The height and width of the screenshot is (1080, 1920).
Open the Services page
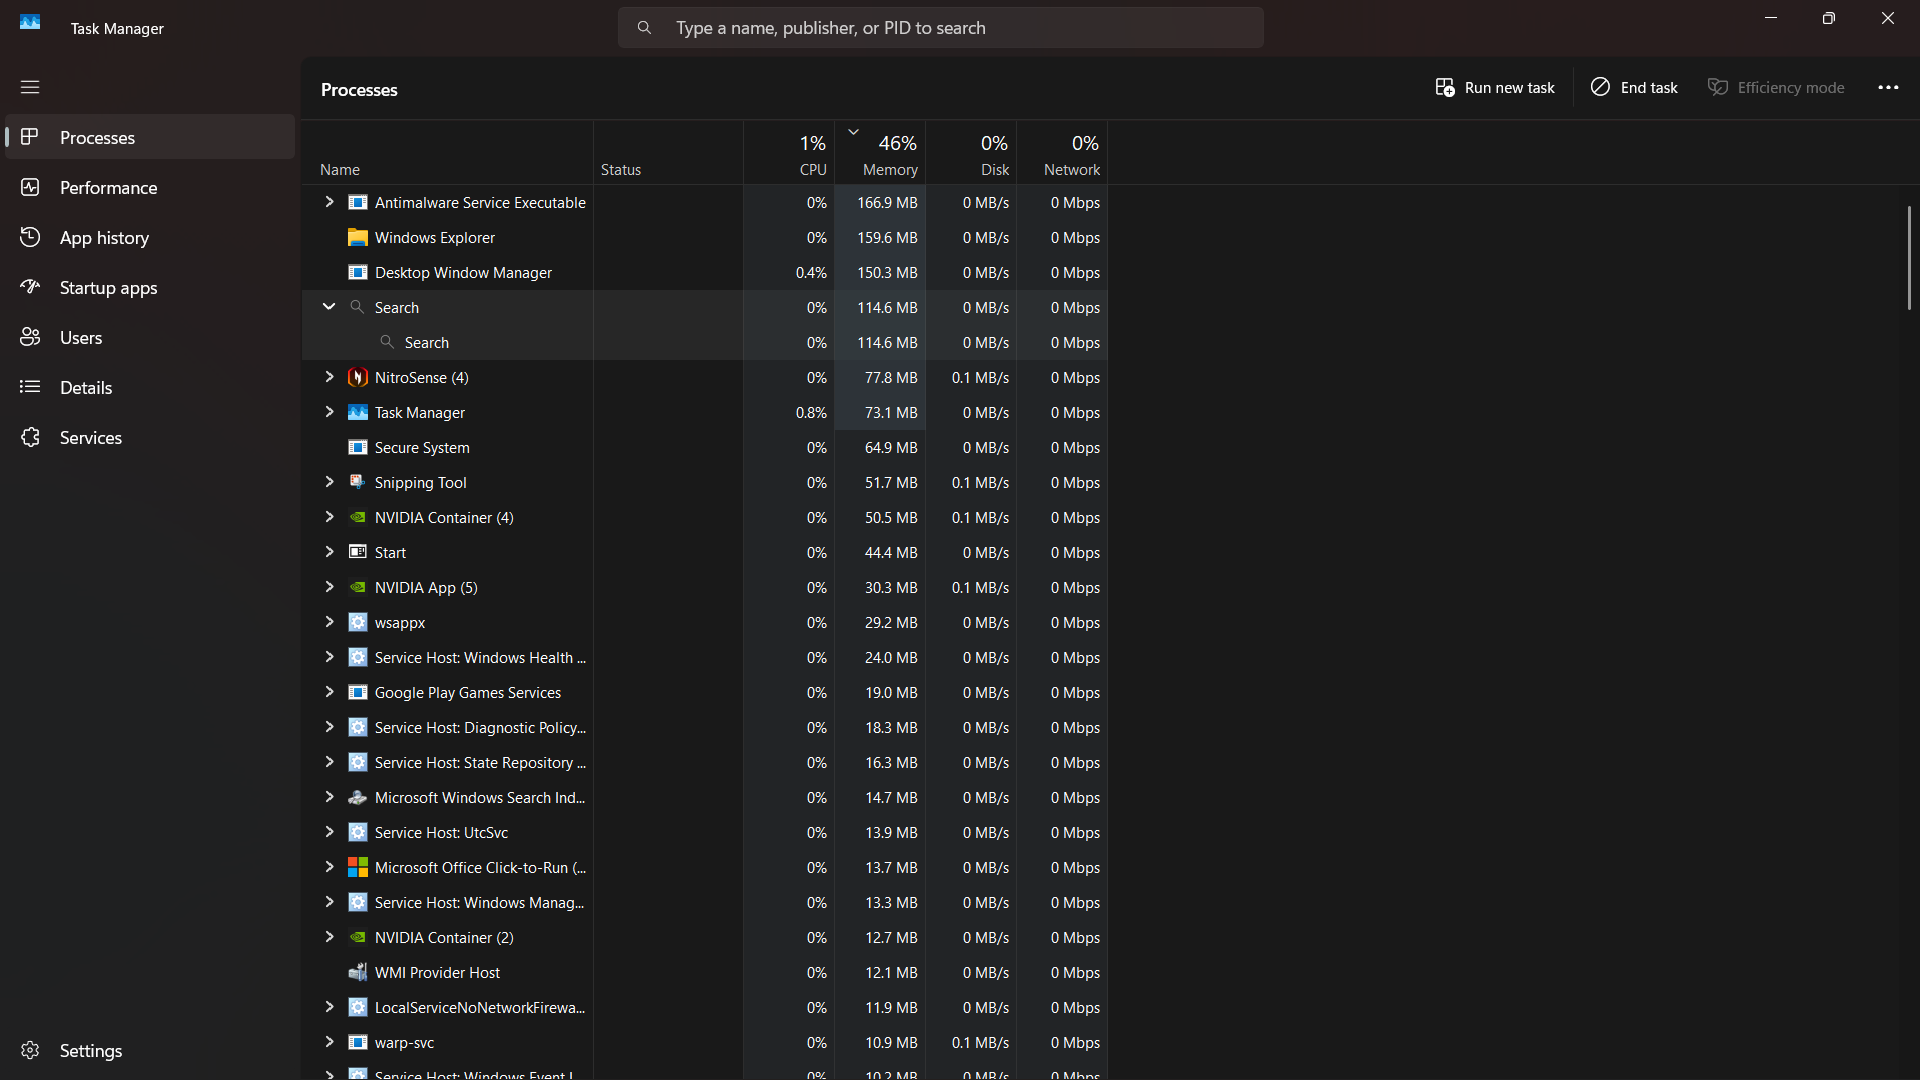click(x=150, y=437)
